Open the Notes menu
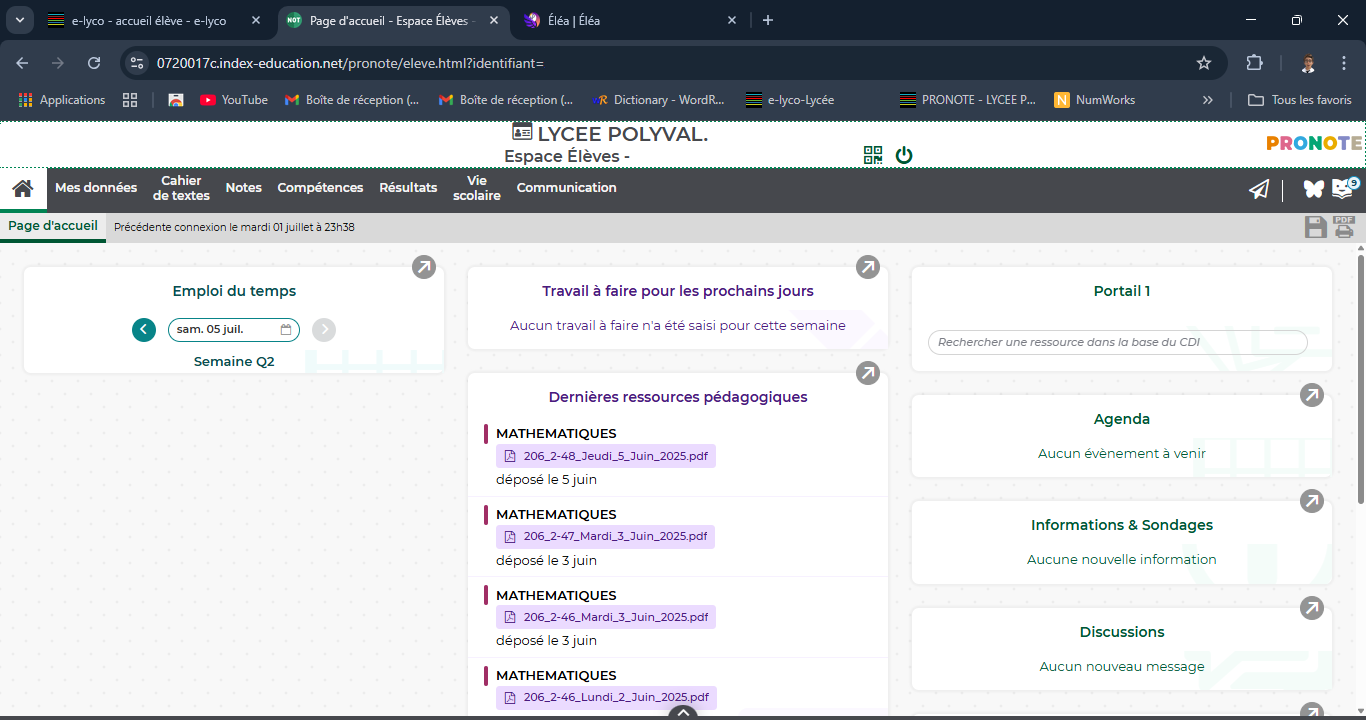This screenshot has width=1366, height=720. [x=243, y=188]
